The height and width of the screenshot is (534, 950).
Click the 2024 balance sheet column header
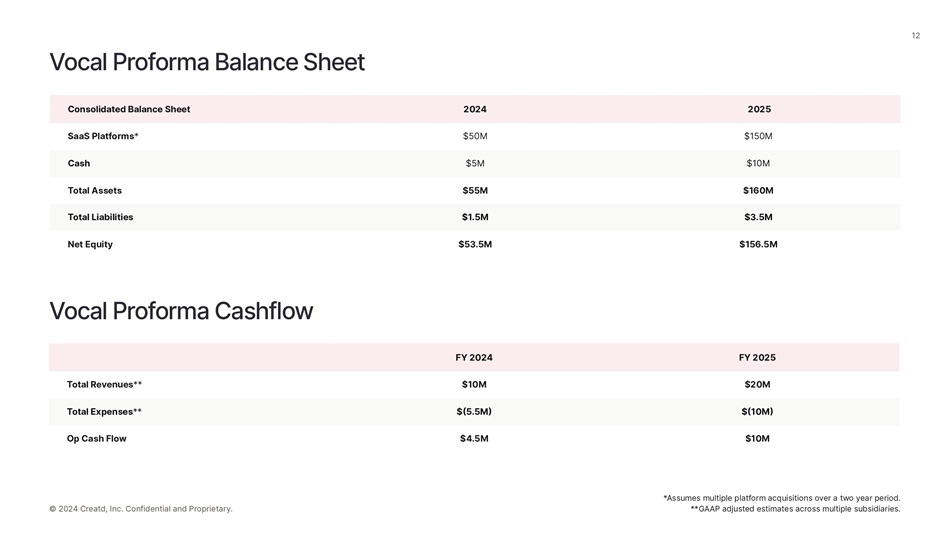click(475, 109)
